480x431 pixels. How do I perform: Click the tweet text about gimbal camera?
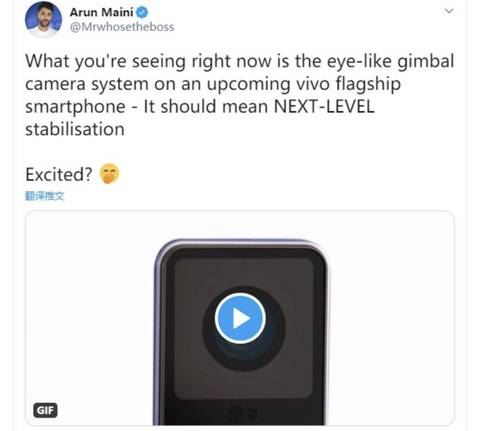(x=239, y=95)
